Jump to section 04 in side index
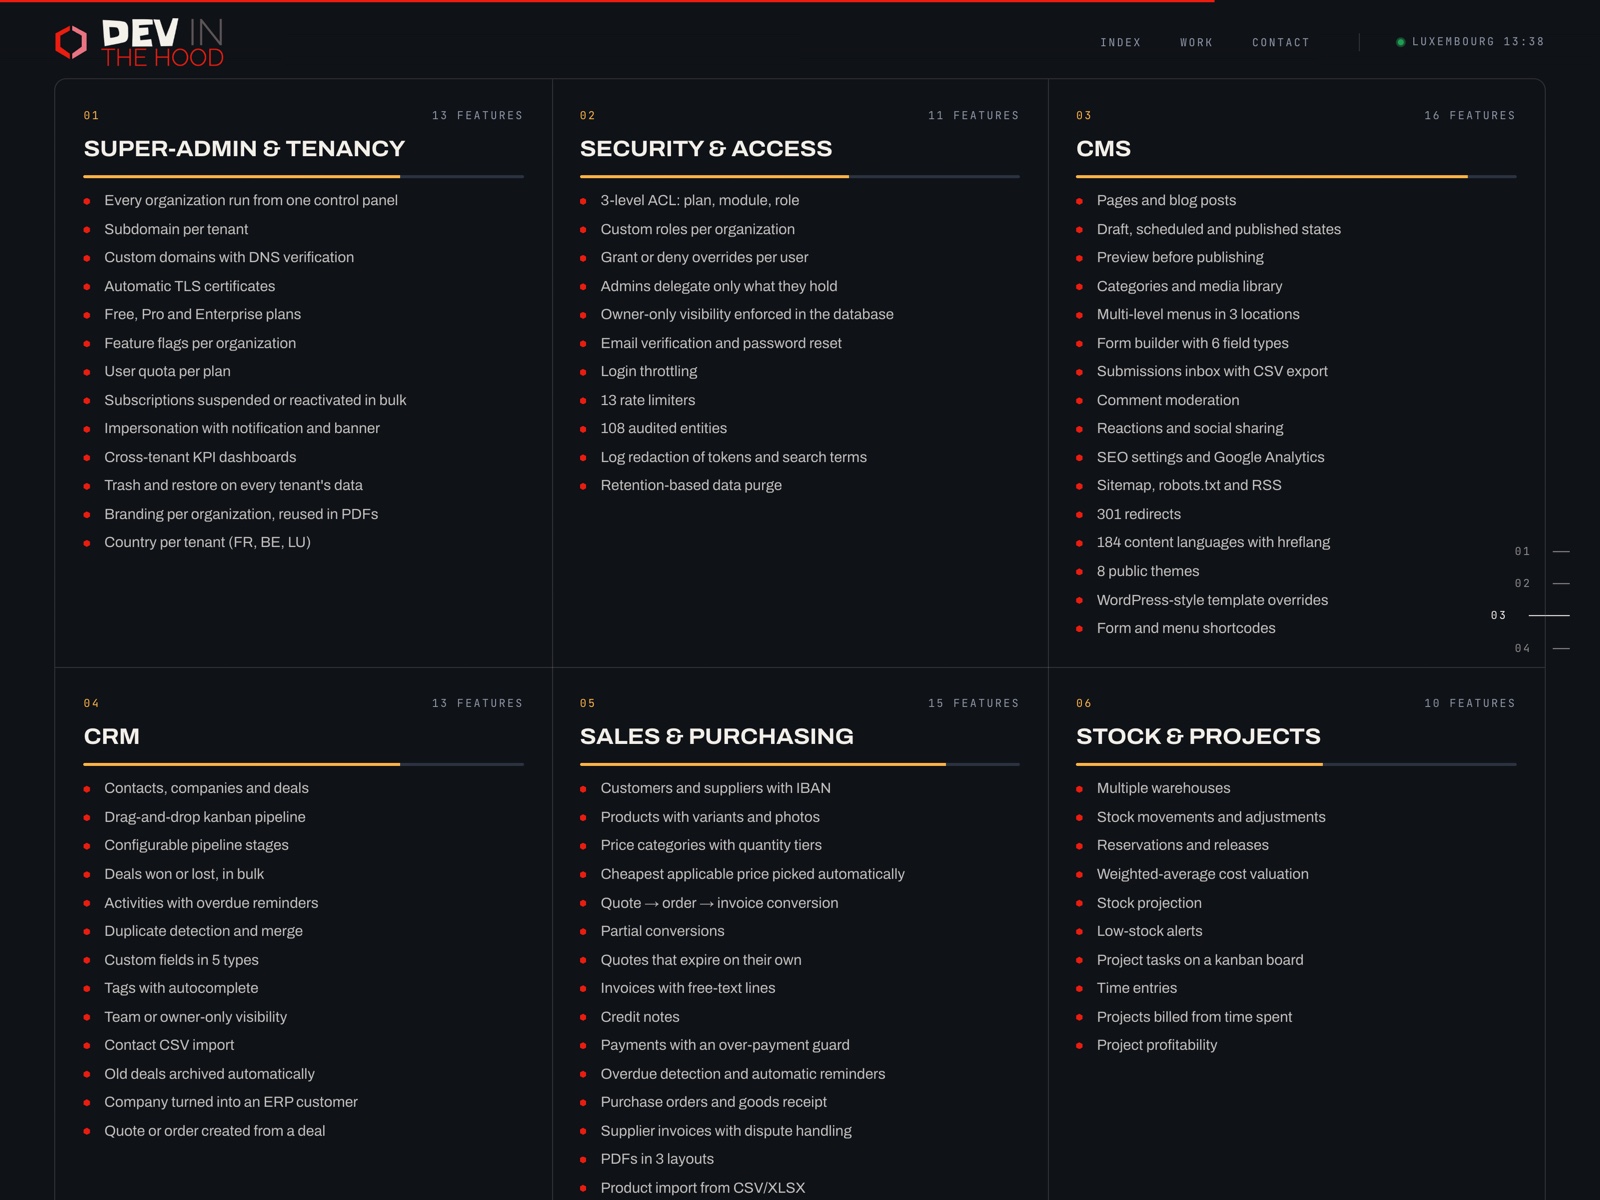The height and width of the screenshot is (1200, 1600). coord(1541,648)
